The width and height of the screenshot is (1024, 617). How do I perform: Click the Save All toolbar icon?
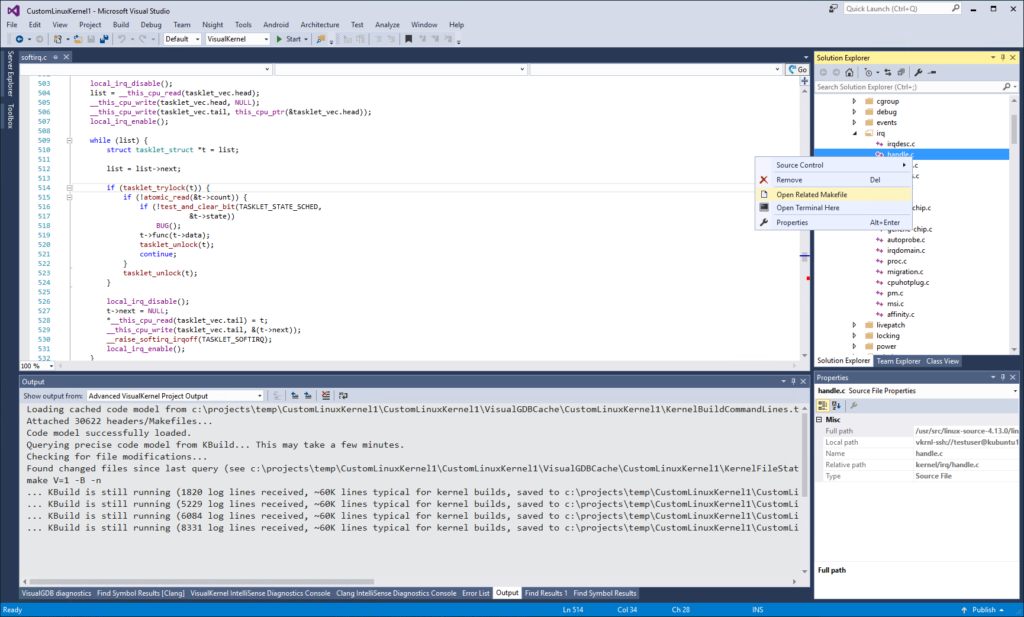click(x=103, y=39)
